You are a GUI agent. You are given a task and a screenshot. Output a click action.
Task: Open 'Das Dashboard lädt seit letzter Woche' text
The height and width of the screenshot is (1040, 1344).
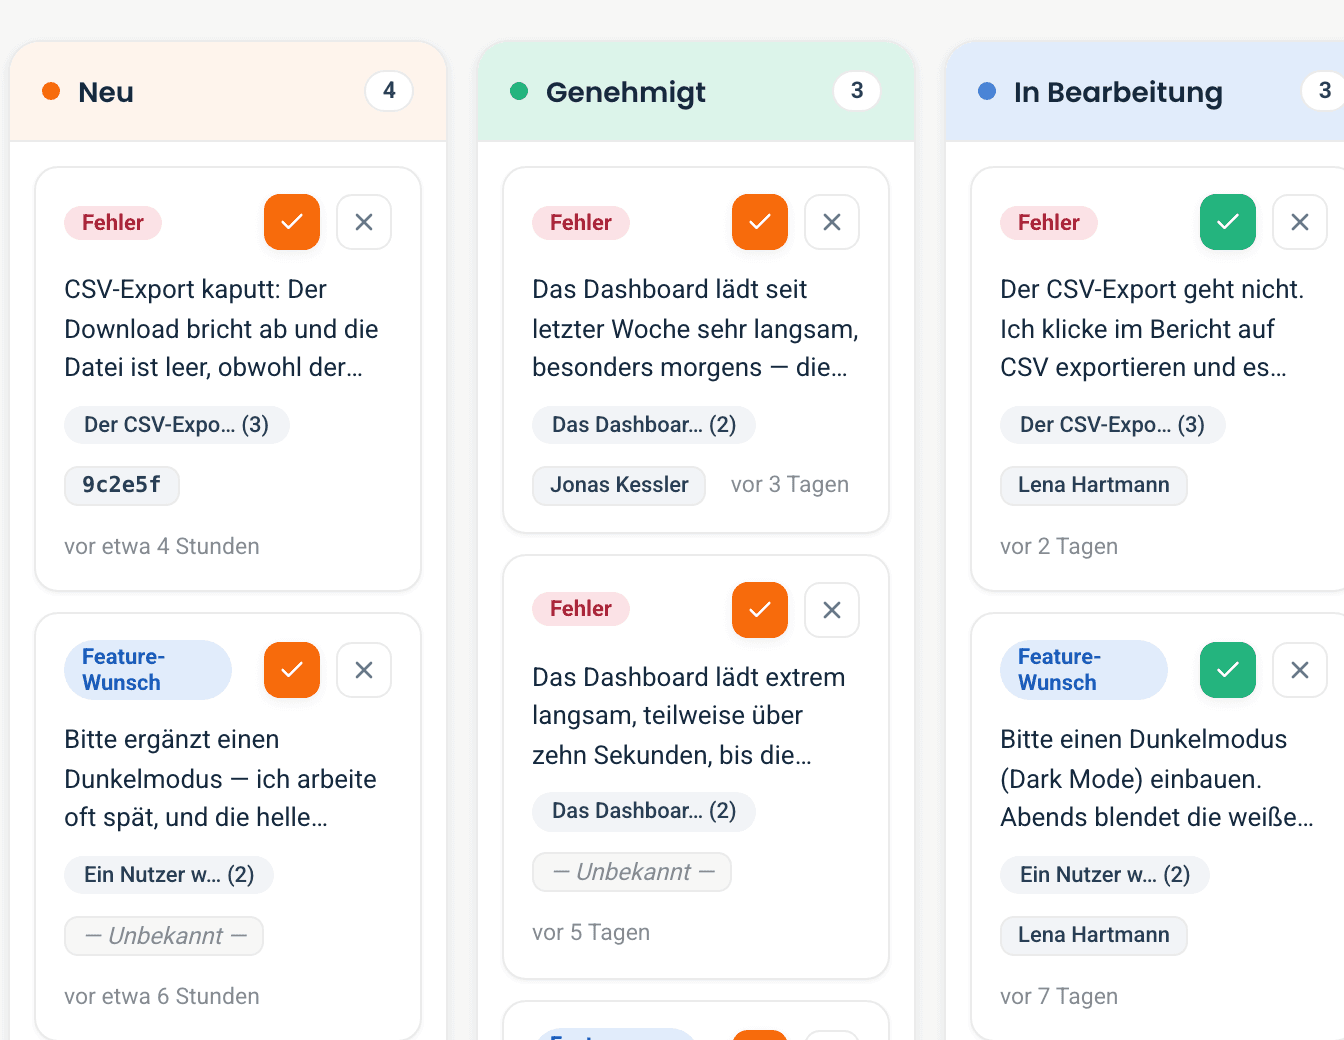point(696,328)
